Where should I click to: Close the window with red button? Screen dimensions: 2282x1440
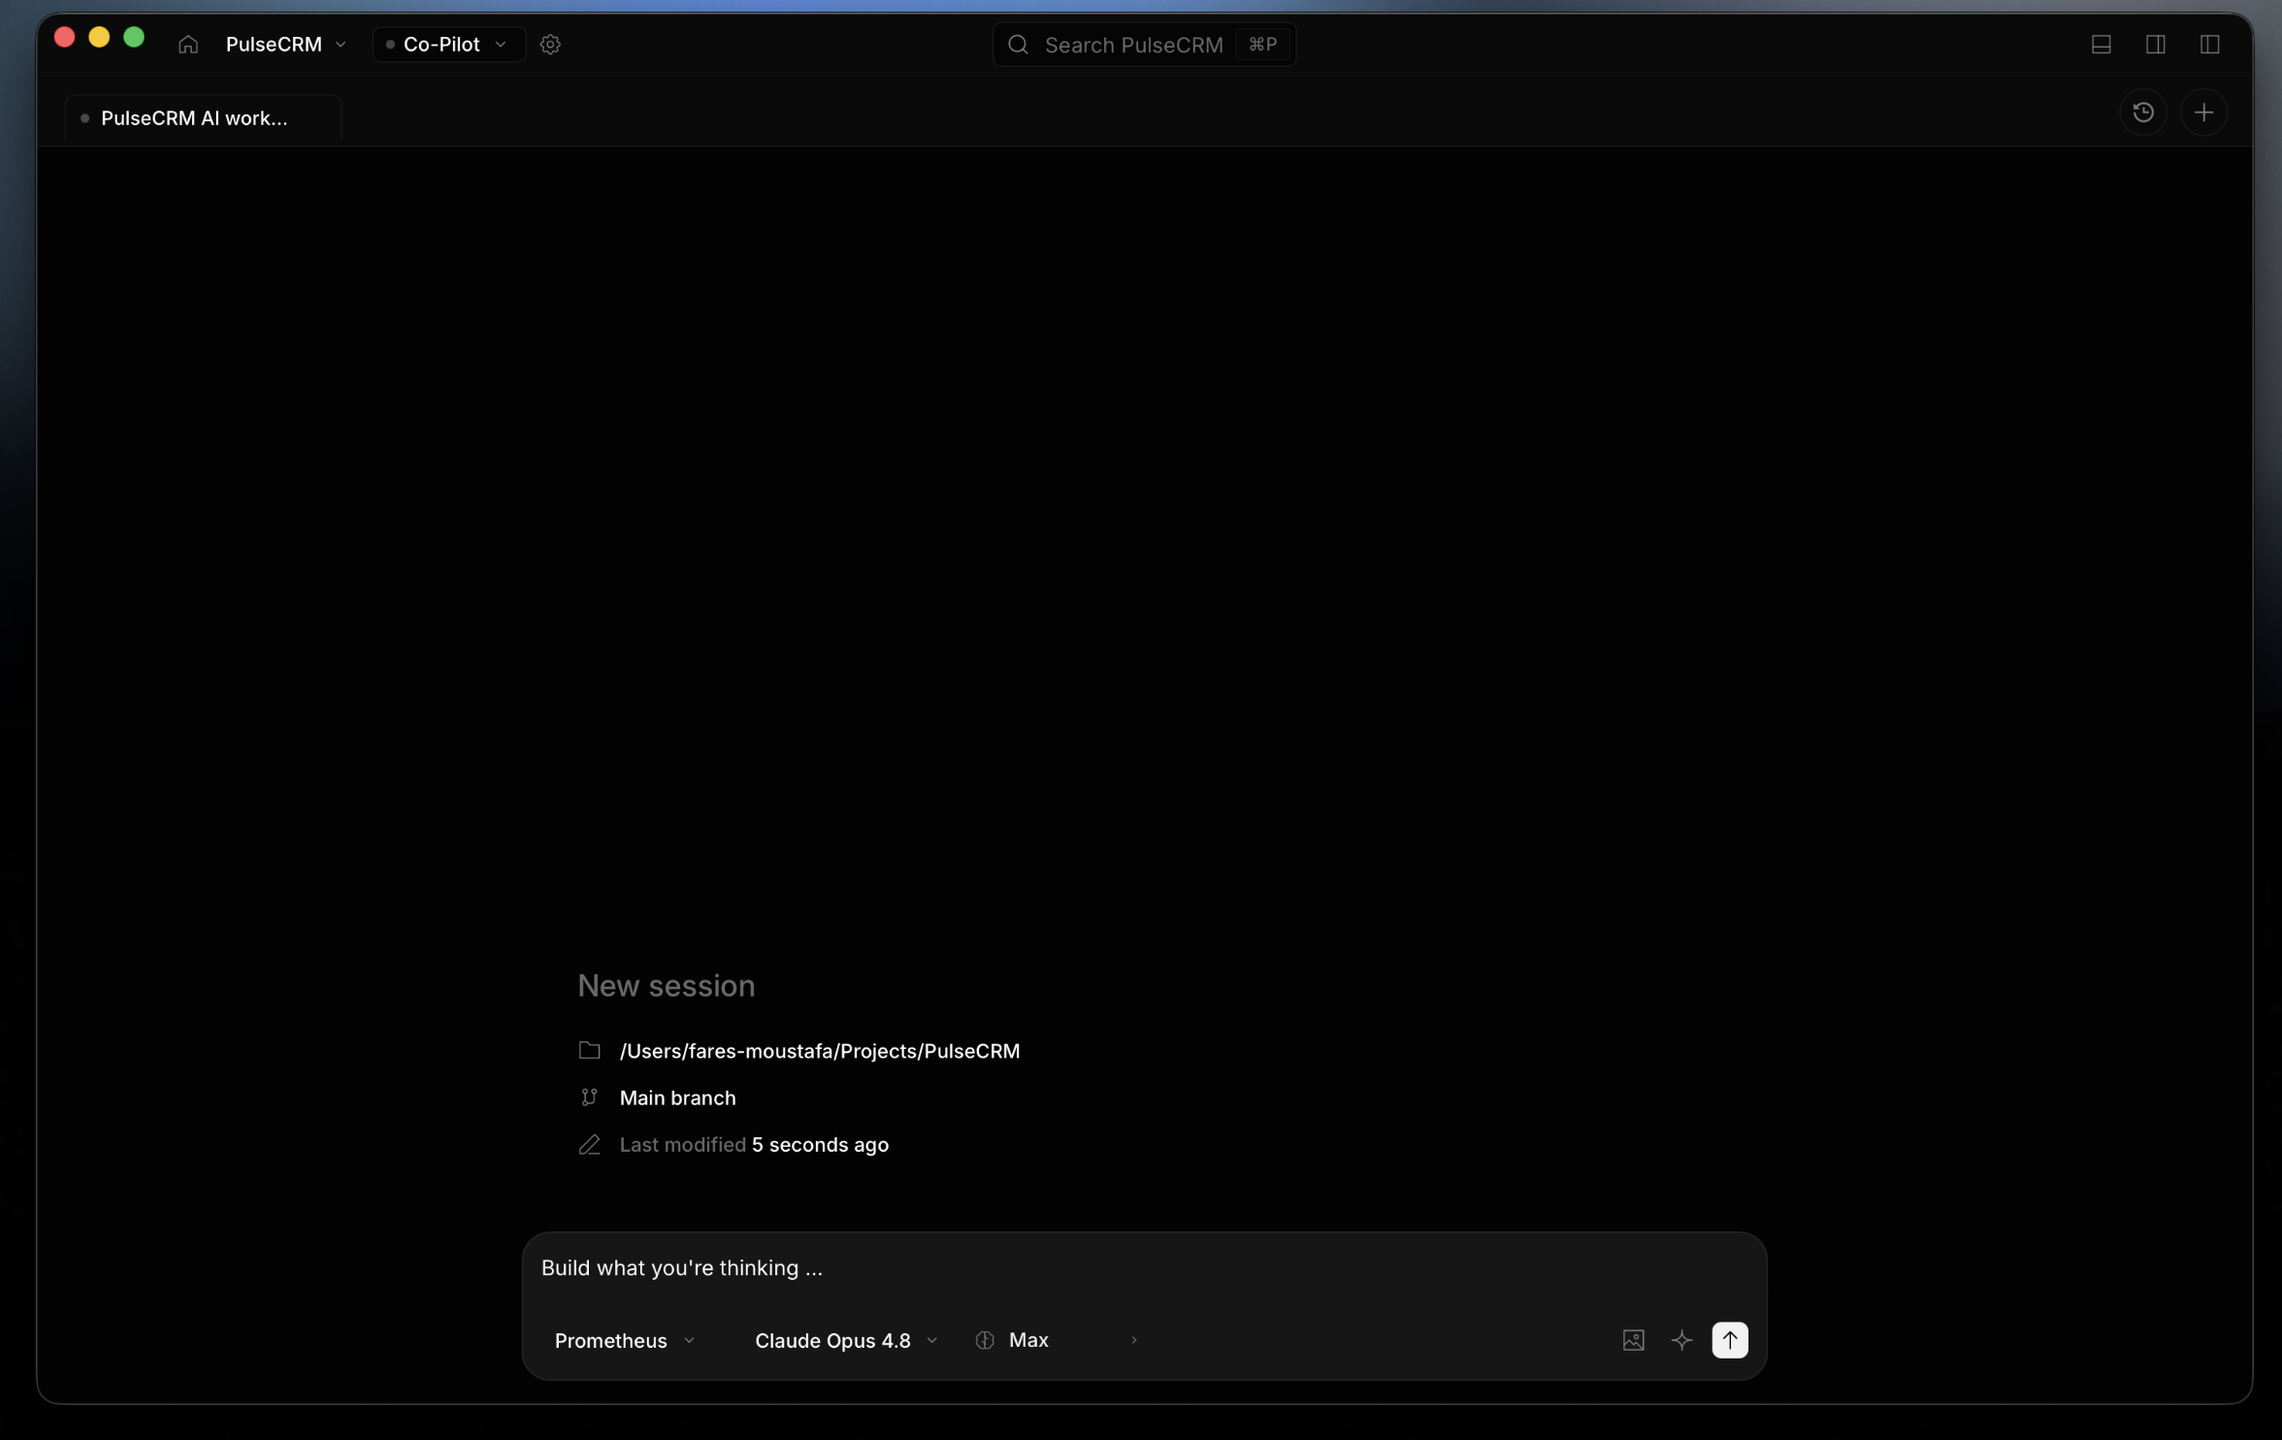(65, 38)
